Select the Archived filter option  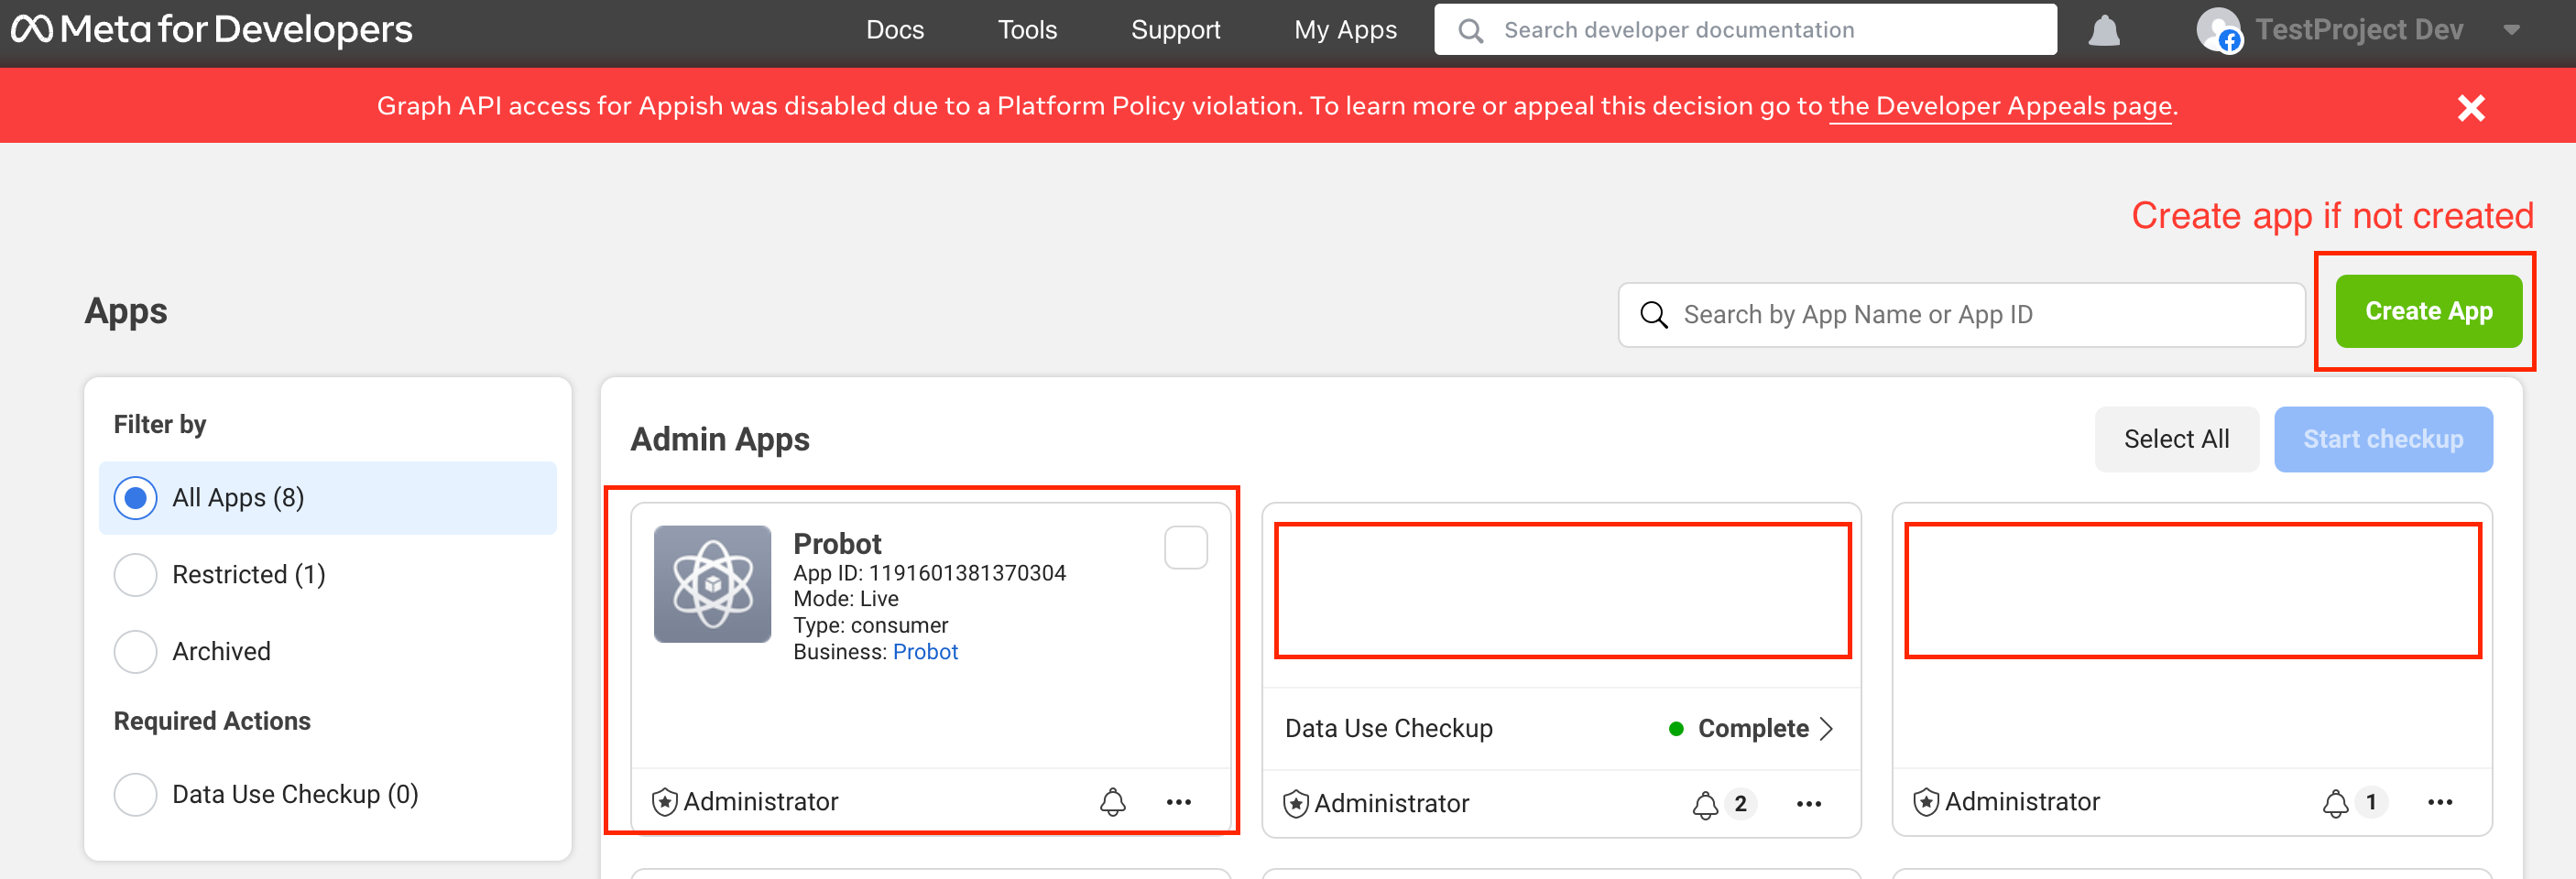[x=136, y=652]
